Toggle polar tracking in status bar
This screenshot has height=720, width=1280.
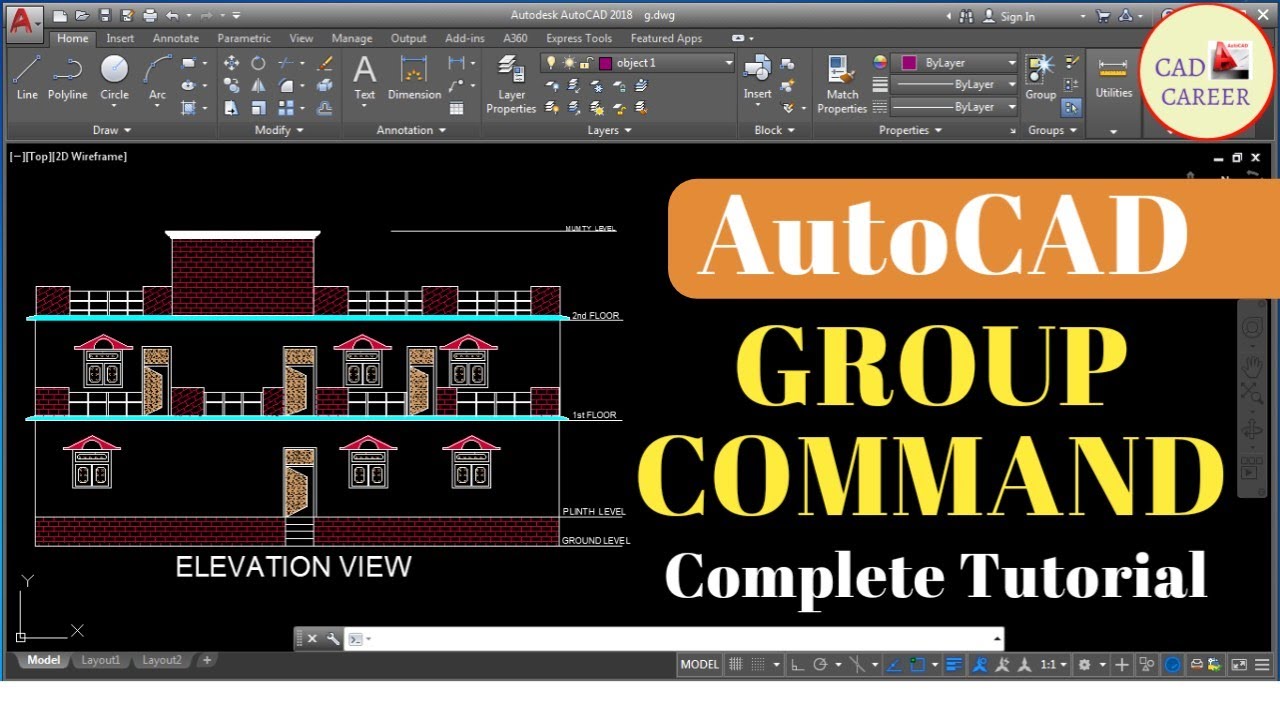point(820,665)
